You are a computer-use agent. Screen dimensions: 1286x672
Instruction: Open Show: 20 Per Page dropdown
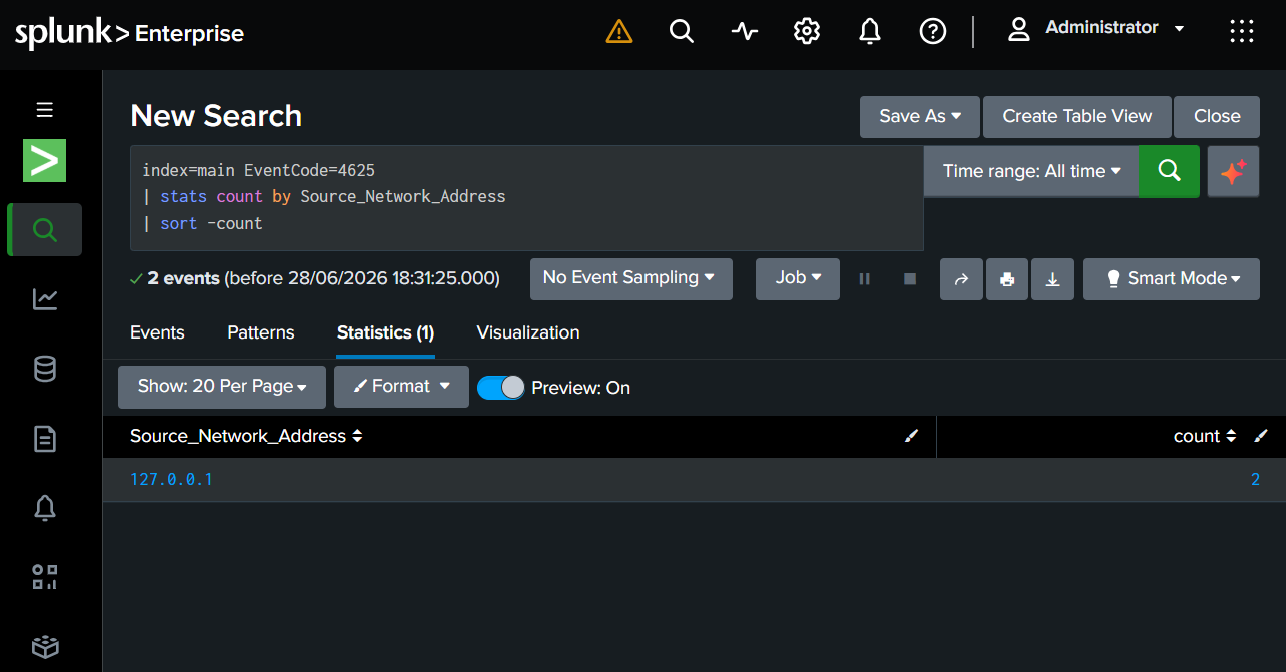click(222, 387)
